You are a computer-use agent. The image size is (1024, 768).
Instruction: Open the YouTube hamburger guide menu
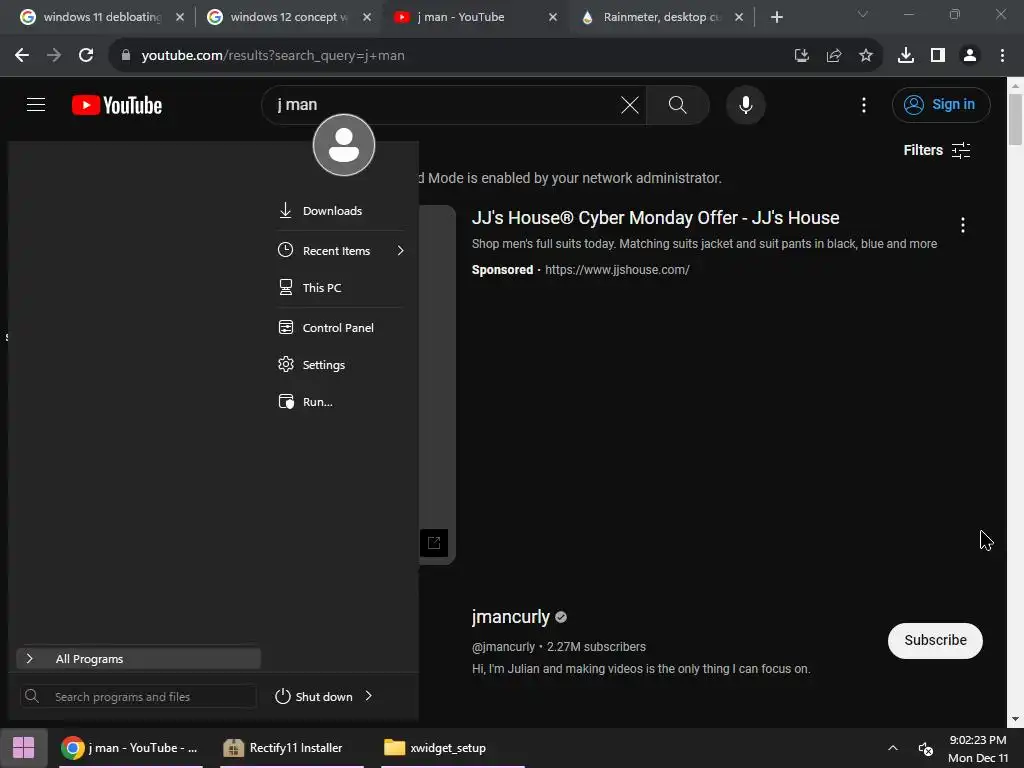[x=36, y=104]
